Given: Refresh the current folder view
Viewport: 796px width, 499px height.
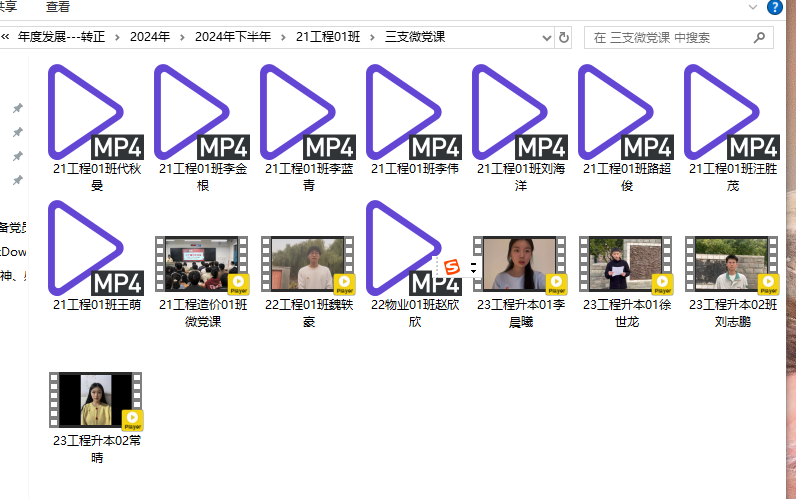Looking at the screenshot, I should click(x=564, y=37).
